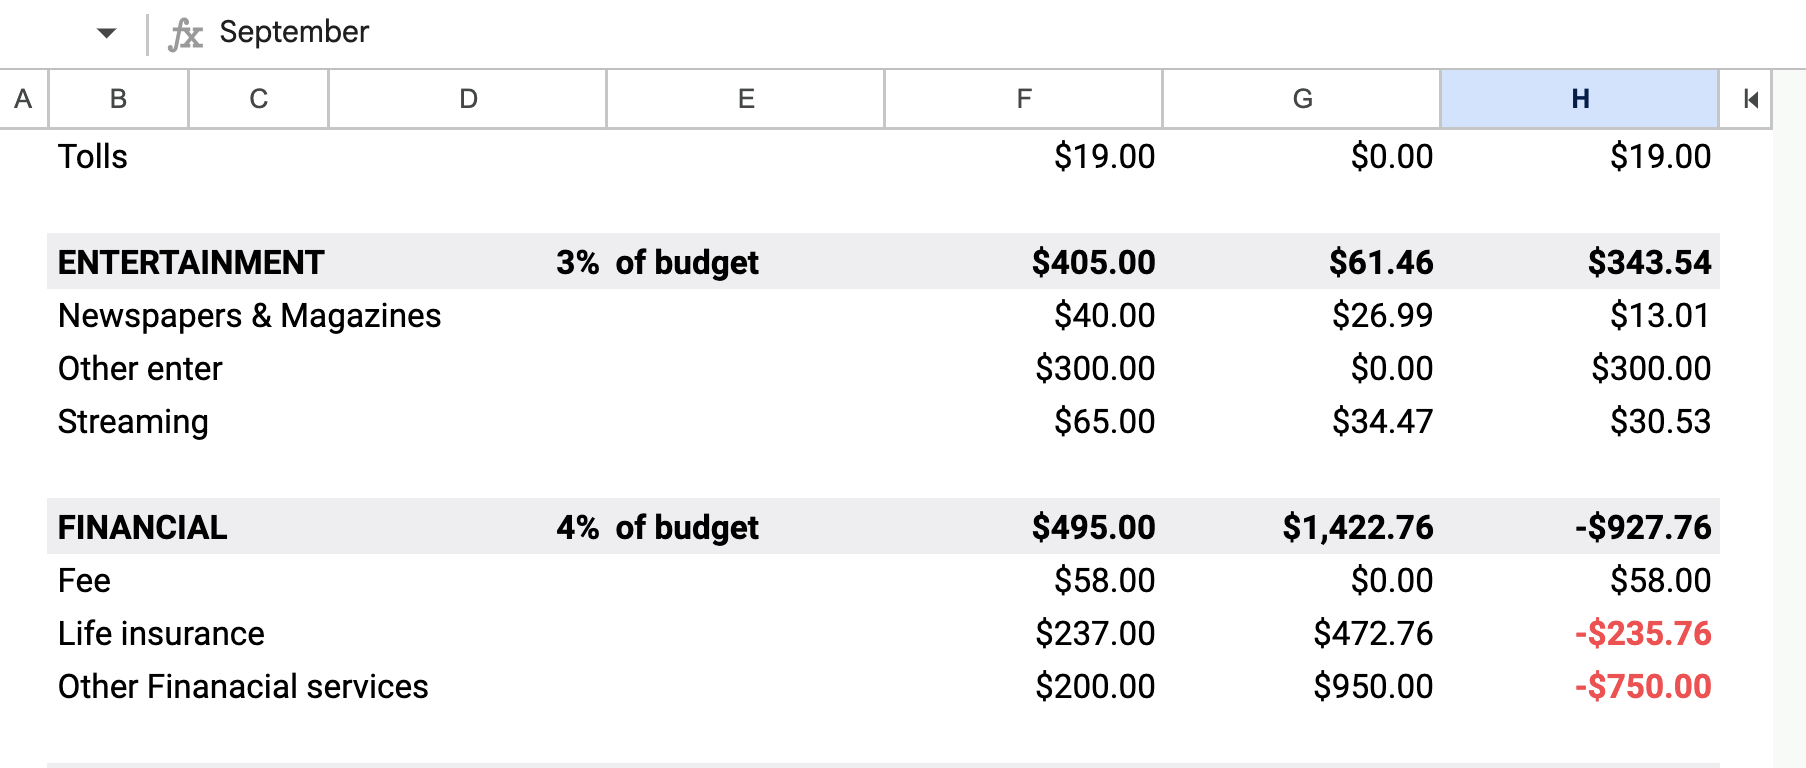The height and width of the screenshot is (768, 1806).
Task: Click the red -$750.00 cell
Action: (x=1642, y=686)
